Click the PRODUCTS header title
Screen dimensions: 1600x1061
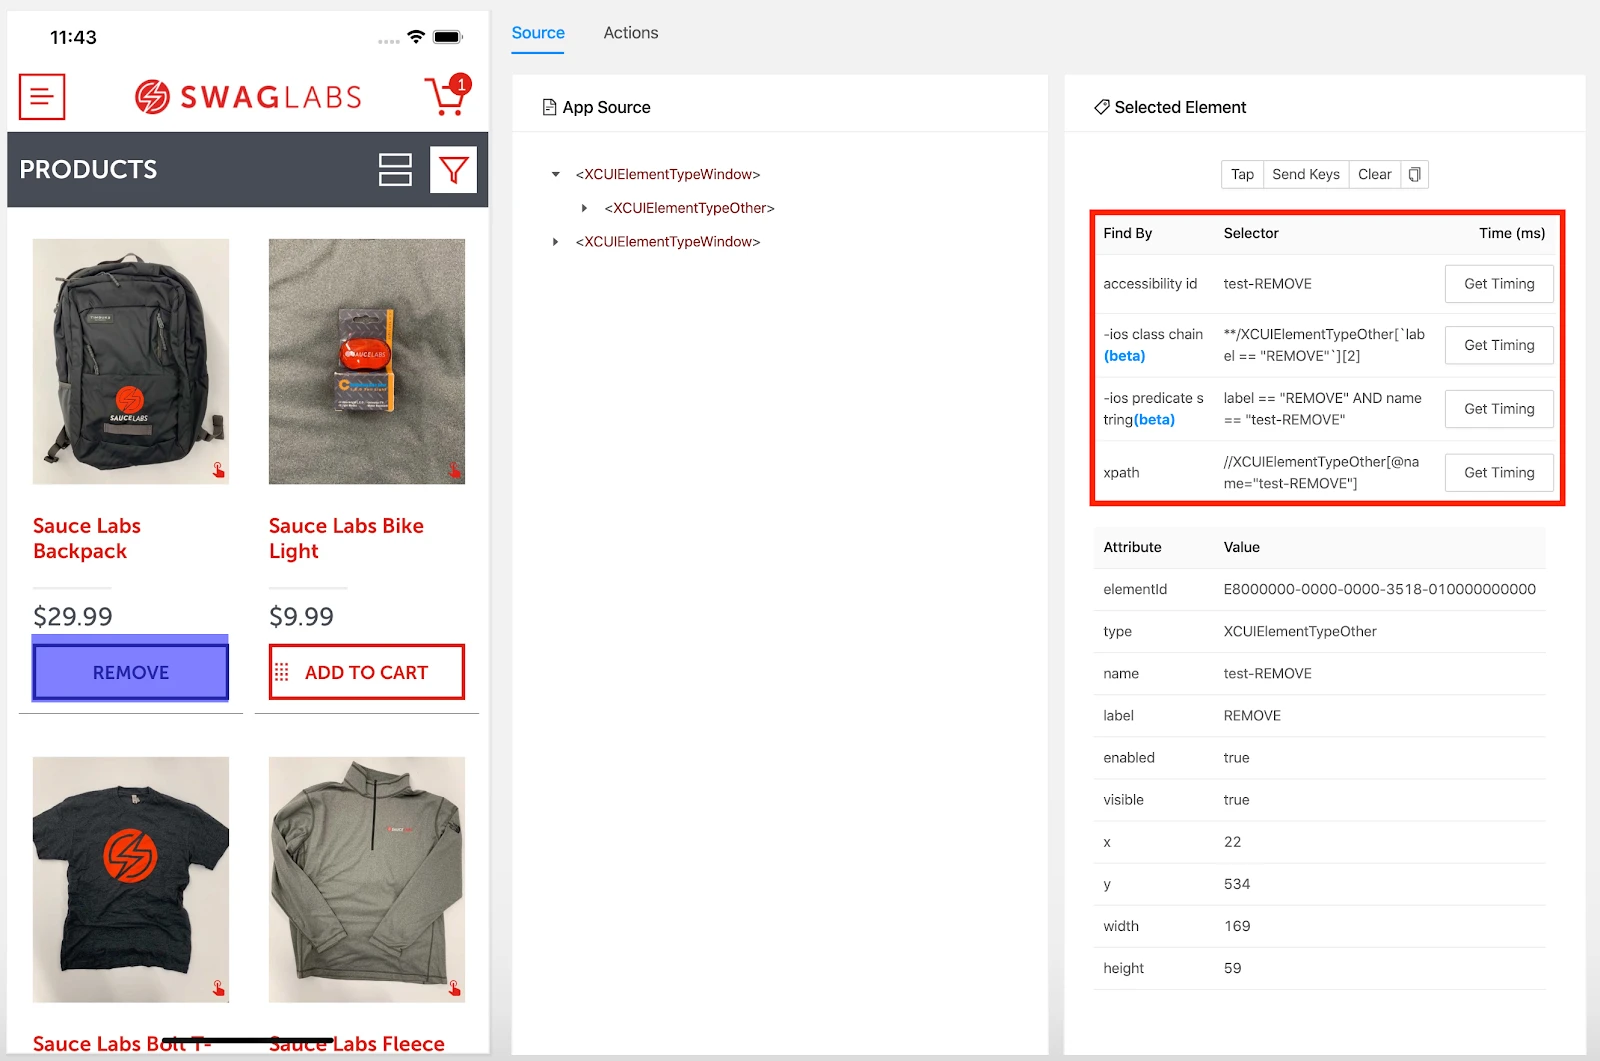pyautogui.click(x=88, y=170)
